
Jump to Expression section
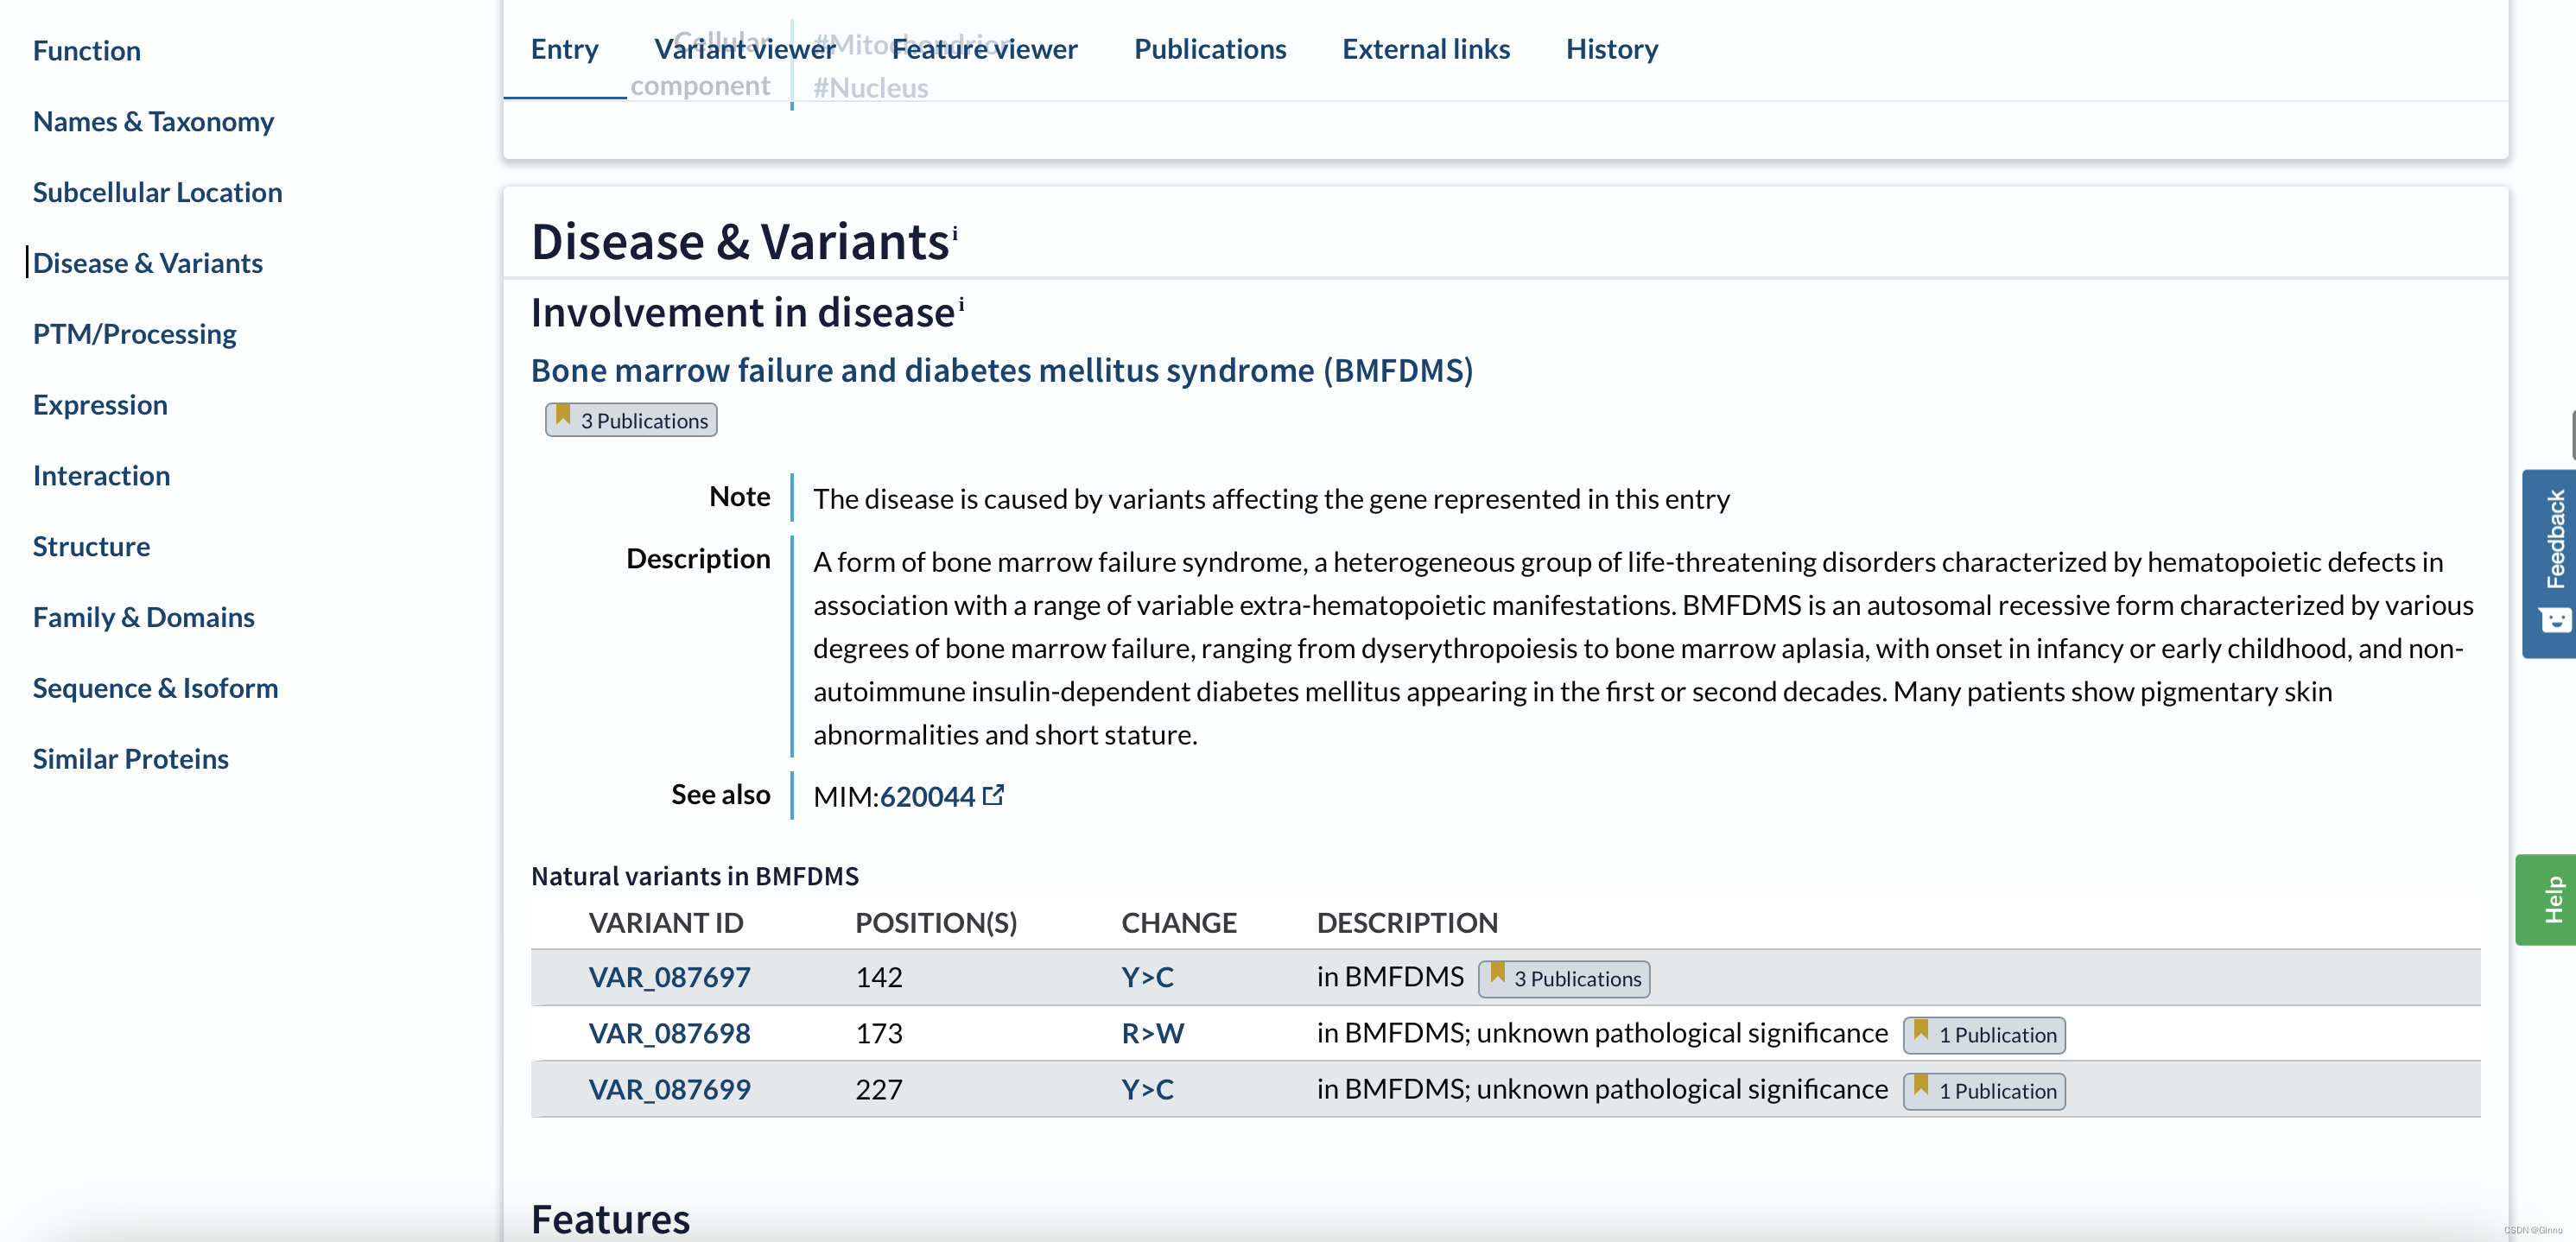pos(100,405)
